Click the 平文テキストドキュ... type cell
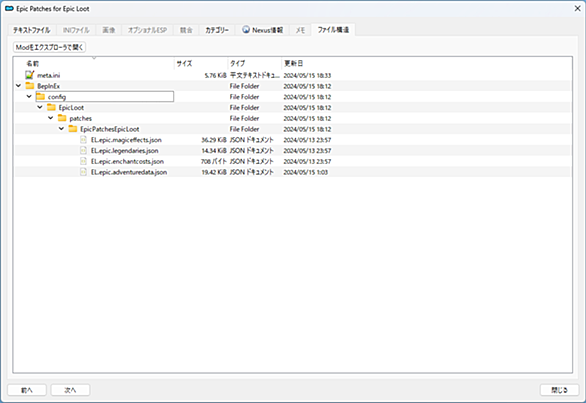This screenshot has width=586, height=403. click(255, 76)
